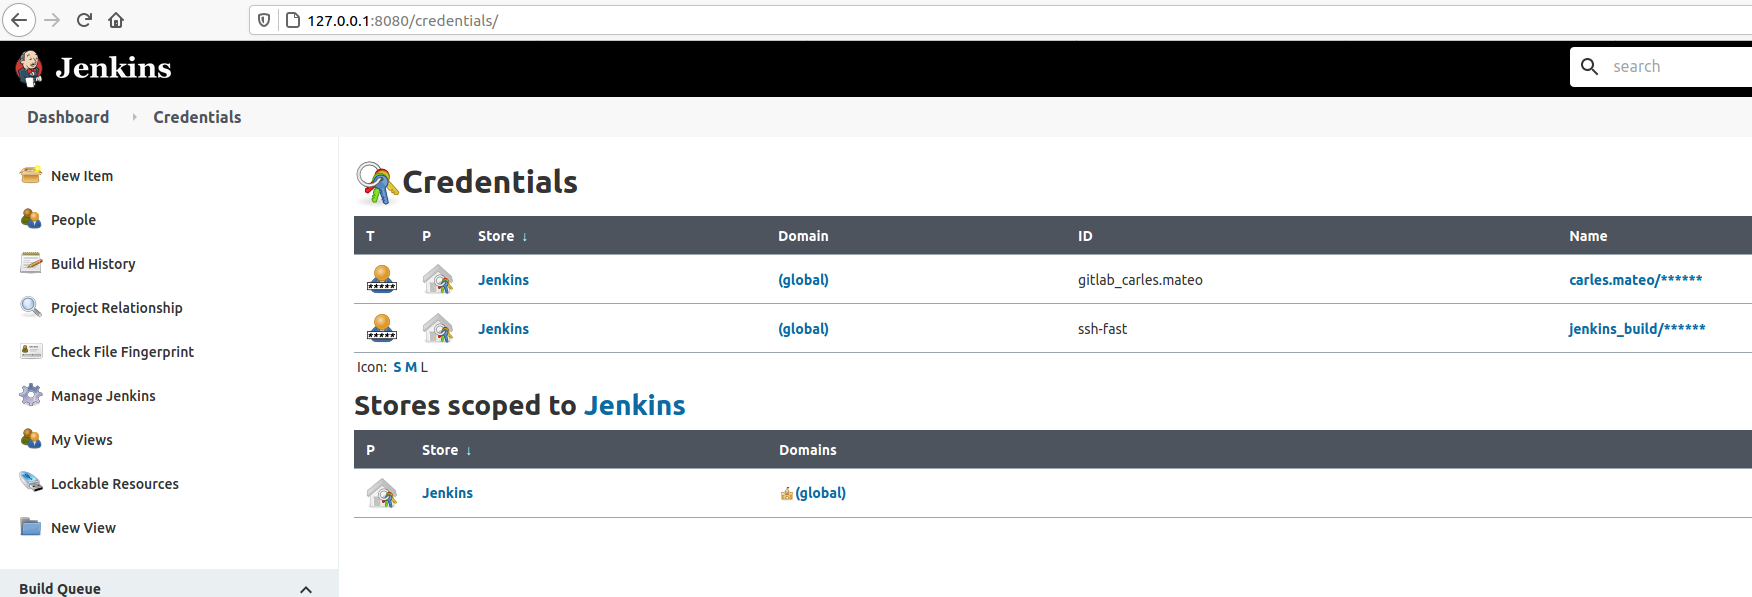Sort Stores table by Store column
1752x597 pixels.
tap(446, 450)
